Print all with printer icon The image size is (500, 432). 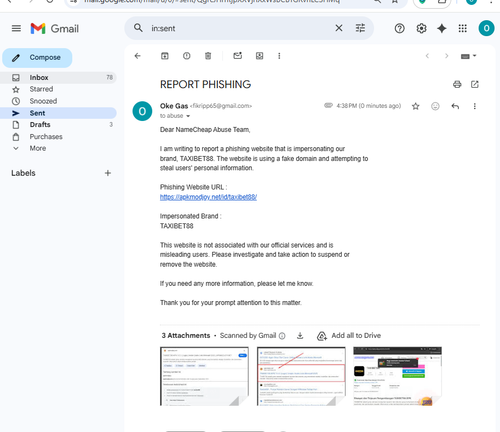tap(457, 84)
